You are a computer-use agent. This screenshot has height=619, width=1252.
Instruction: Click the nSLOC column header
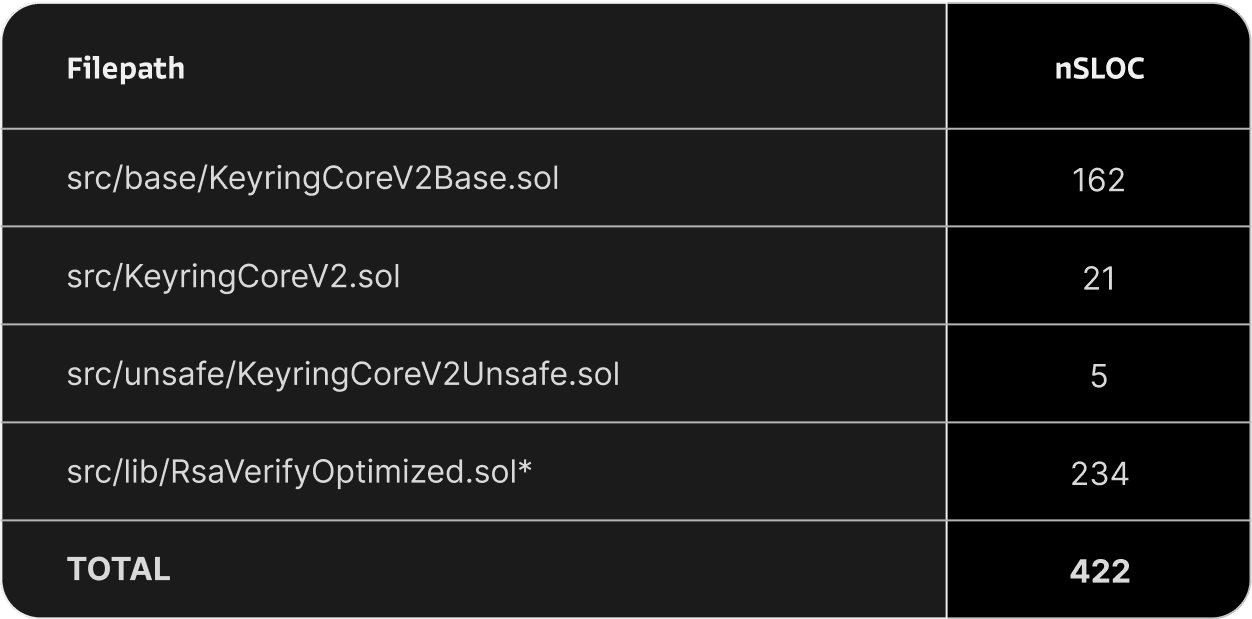(x=1099, y=69)
